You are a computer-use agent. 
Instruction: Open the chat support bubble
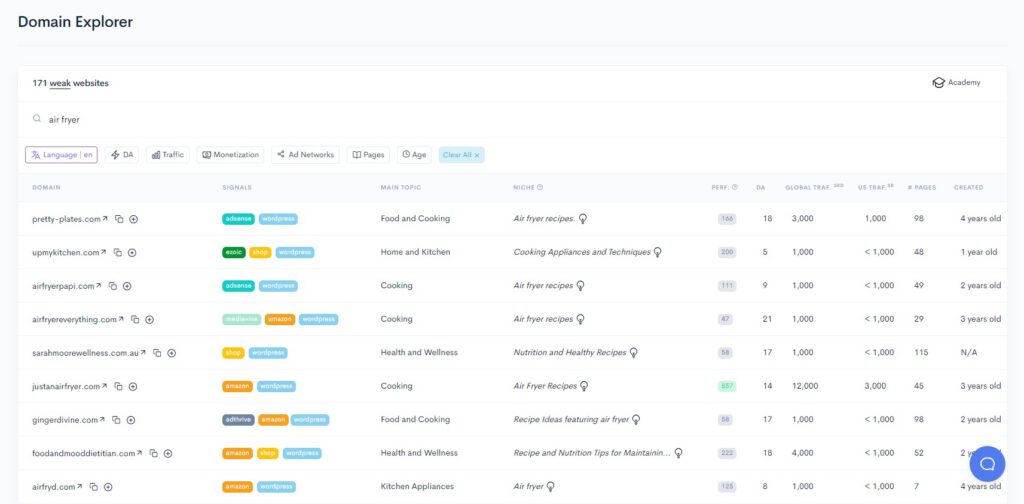tap(986, 464)
